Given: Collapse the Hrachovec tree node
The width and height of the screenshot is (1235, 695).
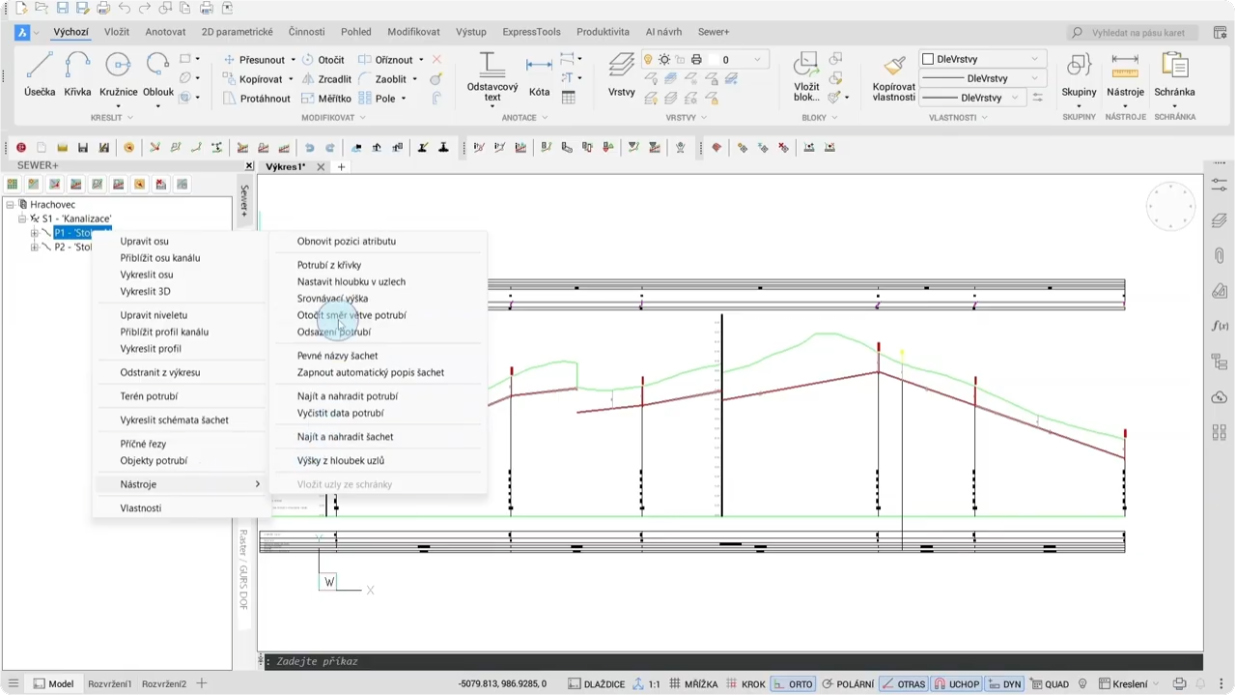Looking at the screenshot, I should [10, 204].
